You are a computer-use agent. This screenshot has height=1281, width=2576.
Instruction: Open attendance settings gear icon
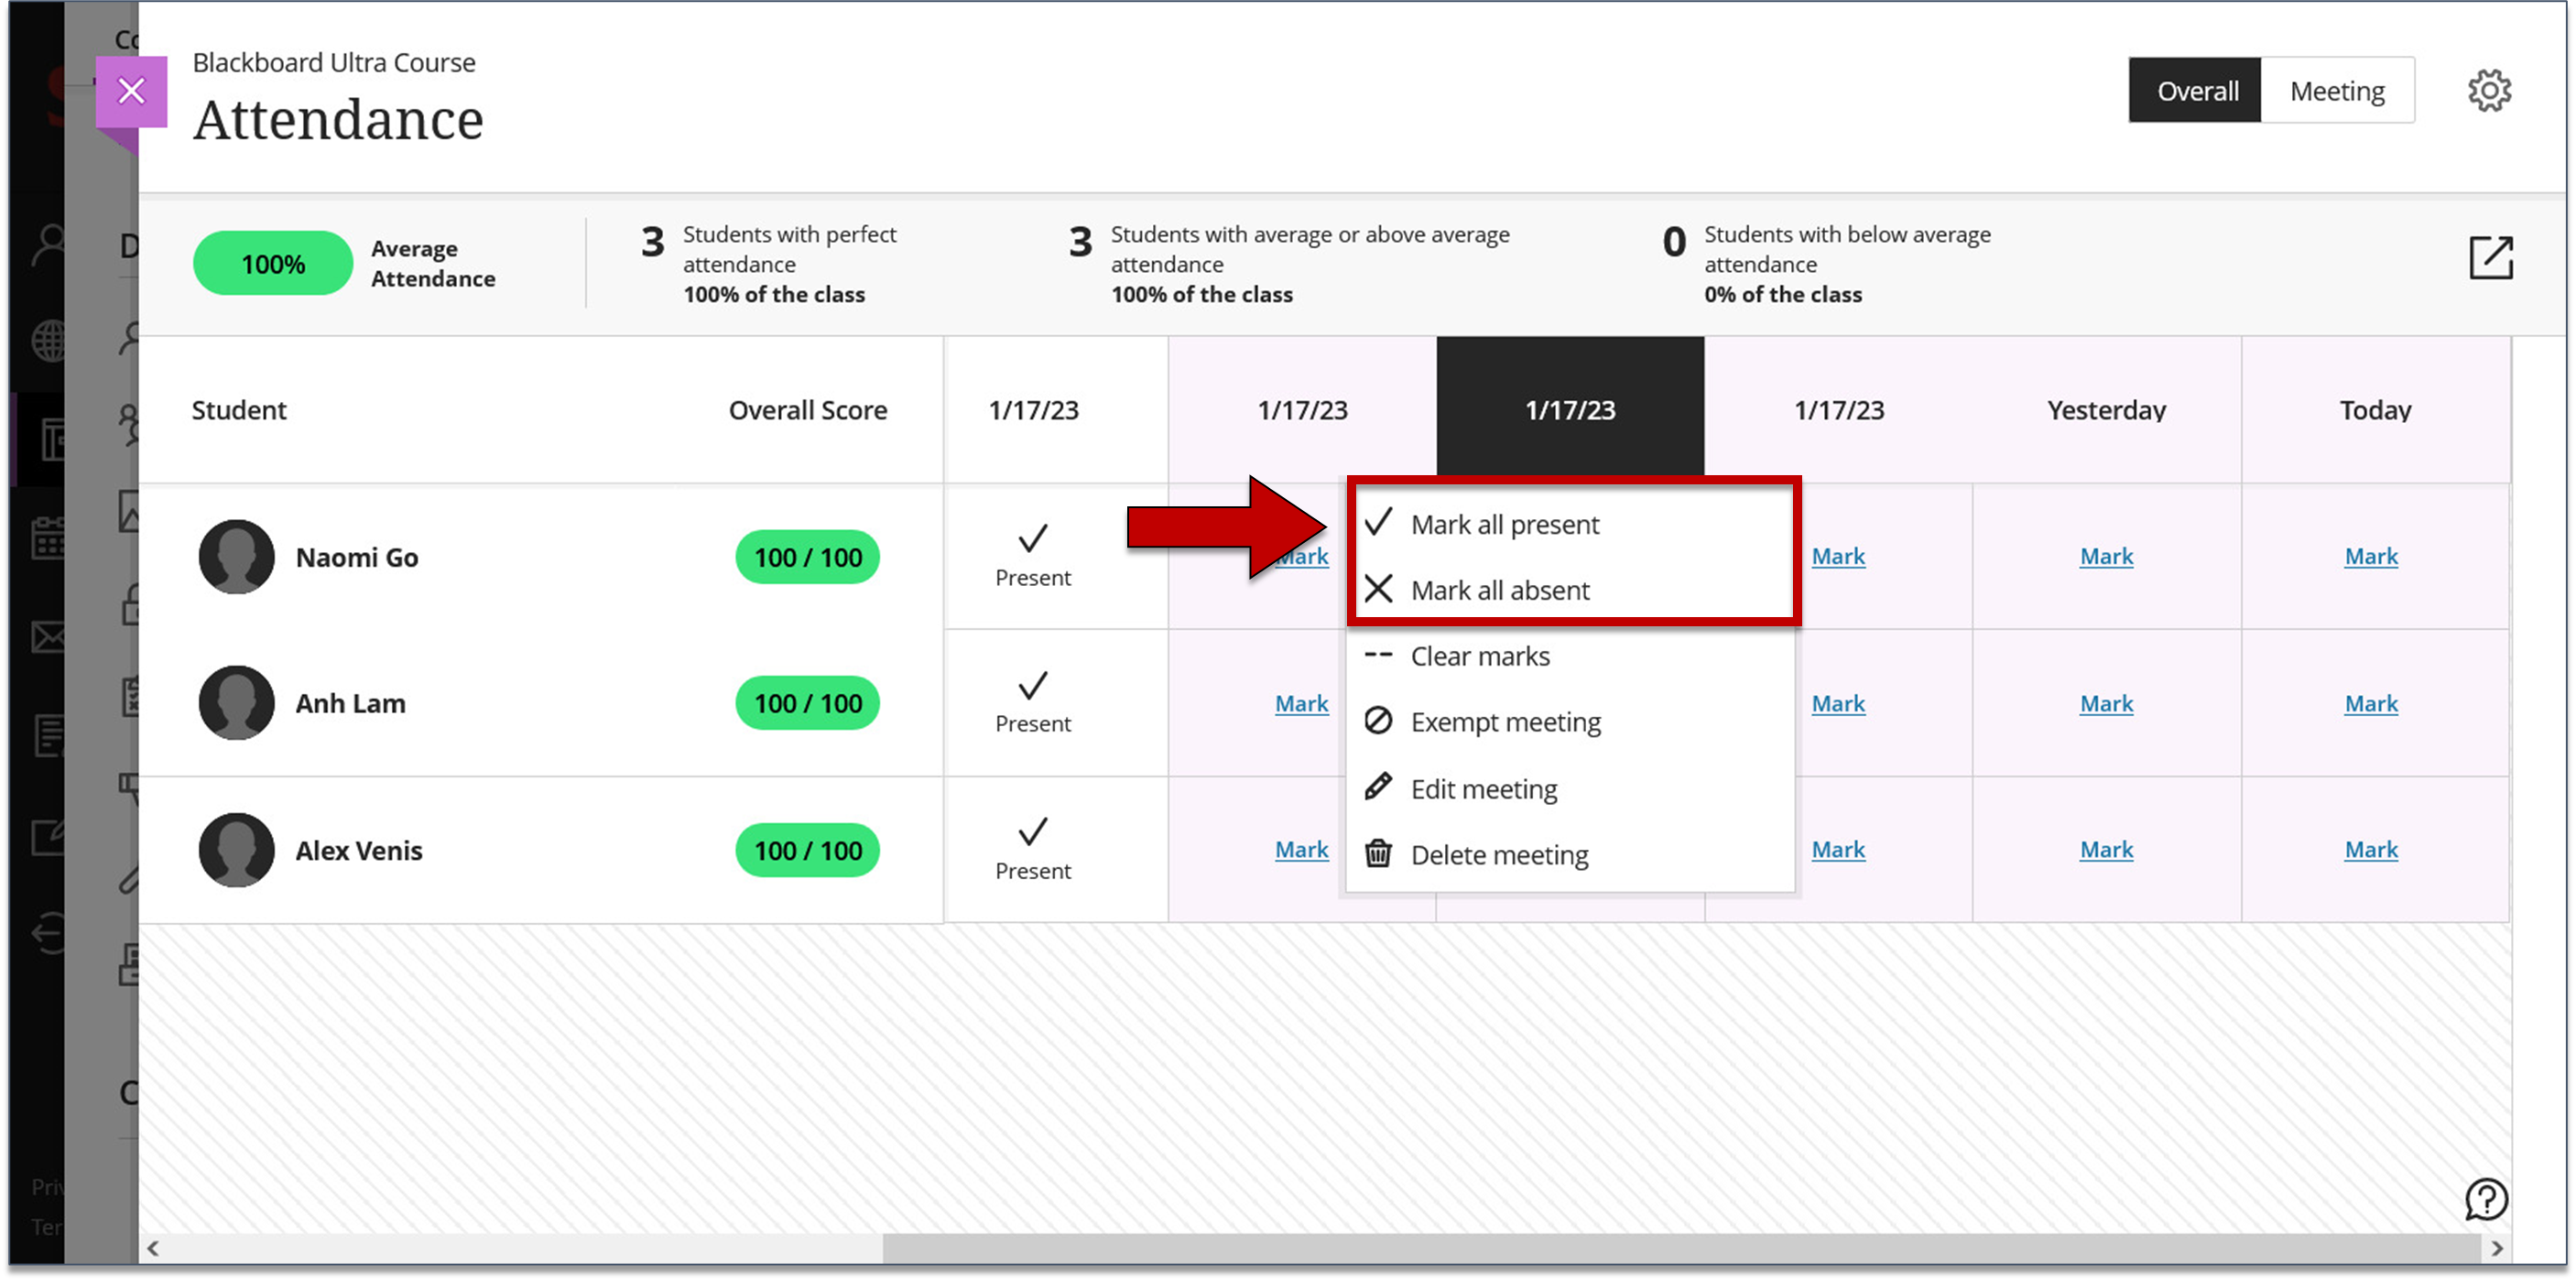tap(2488, 91)
